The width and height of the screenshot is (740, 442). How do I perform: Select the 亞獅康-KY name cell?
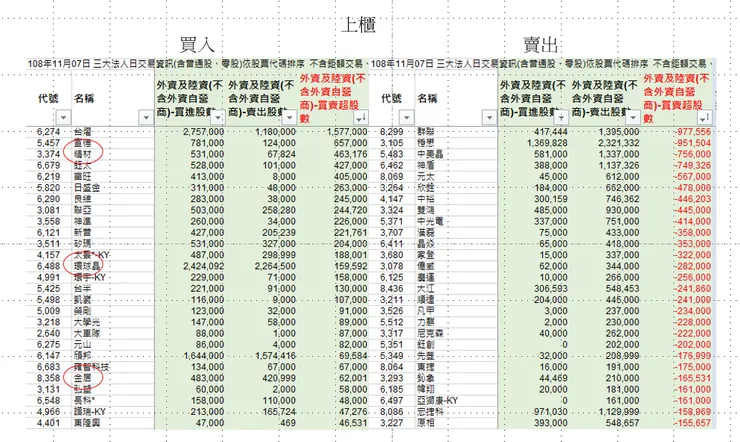[x=437, y=400]
